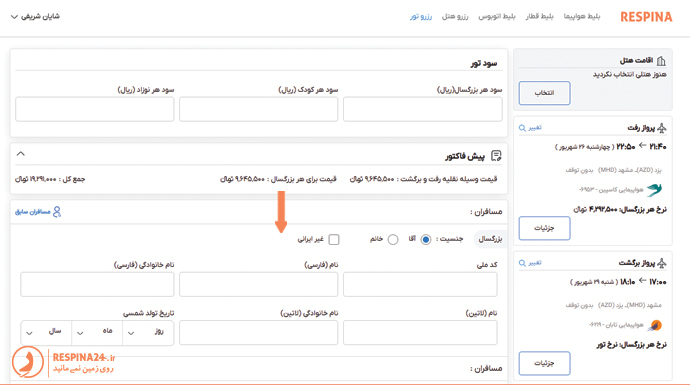Click the هنوز هتلی انتخاب نکردید message
The height and width of the screenshot is (385, 690).
click(629, 74)
